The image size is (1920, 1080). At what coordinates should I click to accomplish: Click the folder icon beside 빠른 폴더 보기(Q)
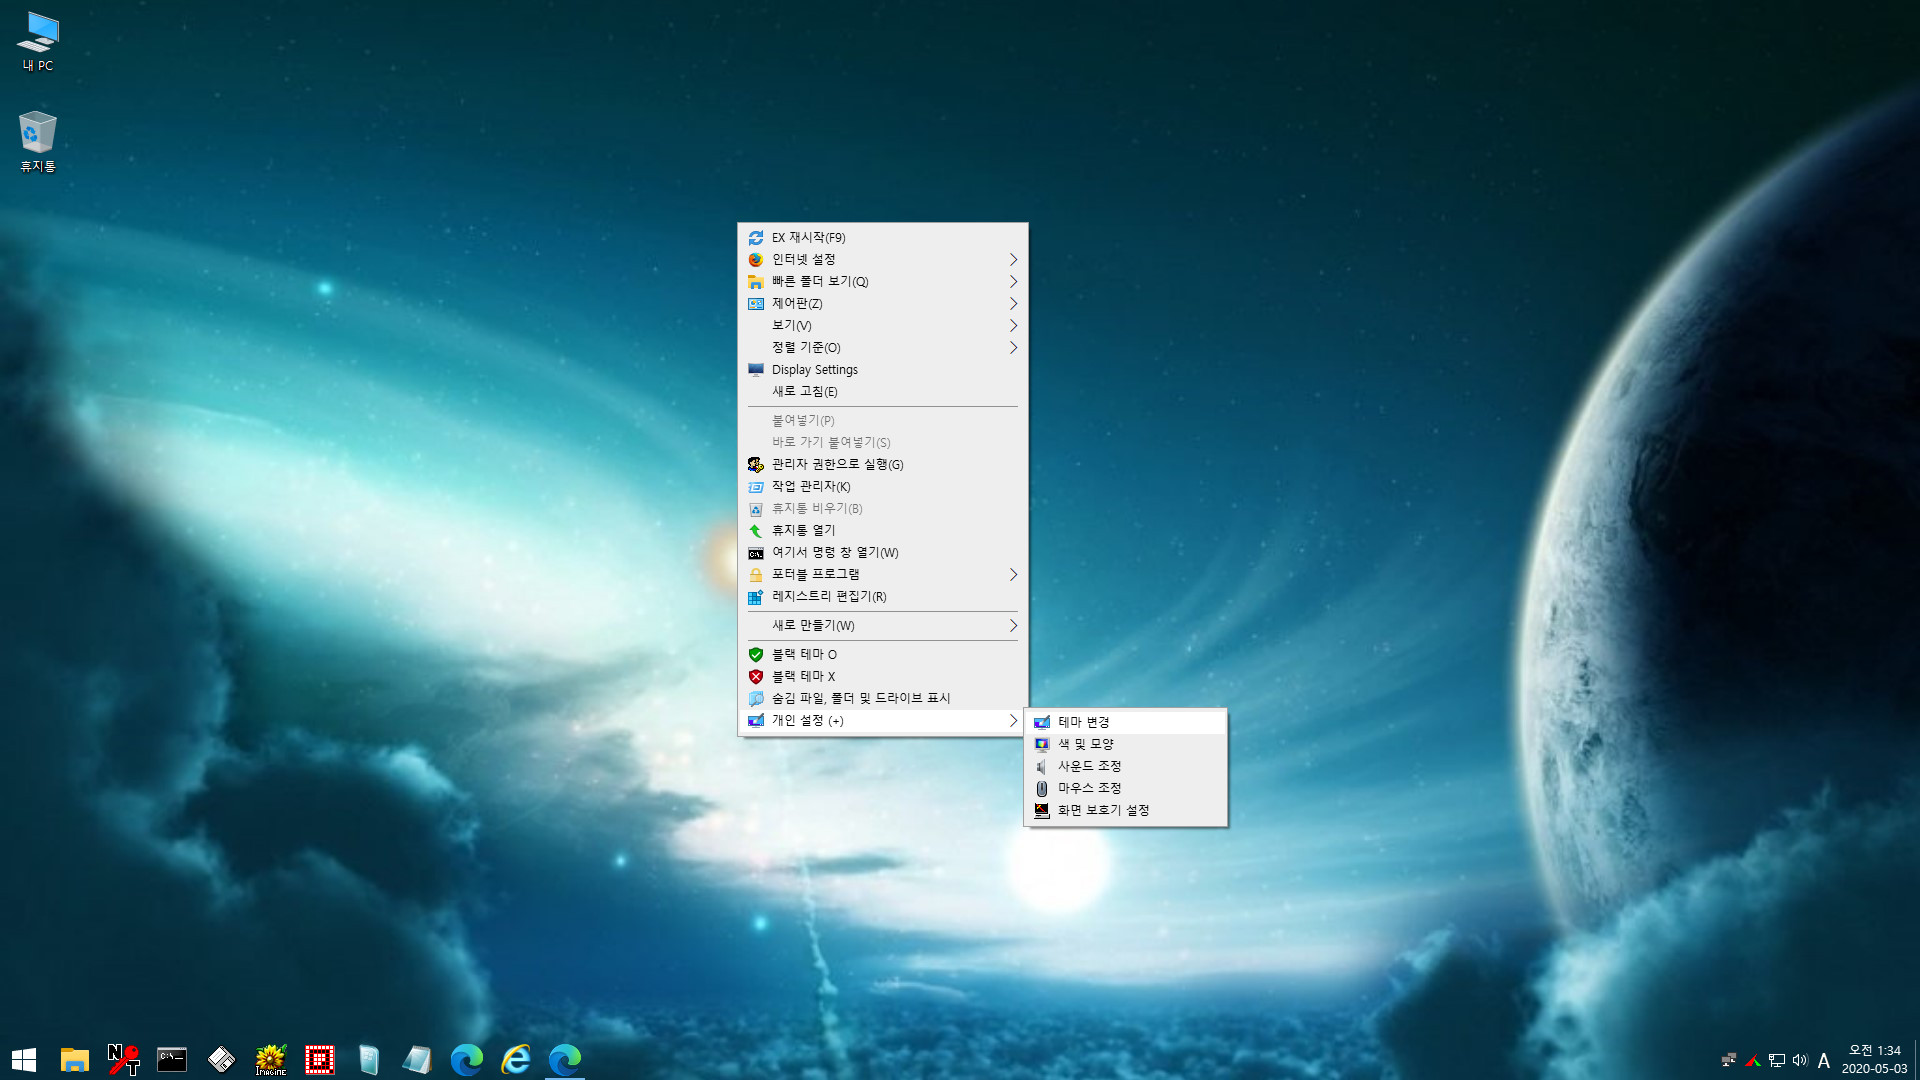[756, 282]
